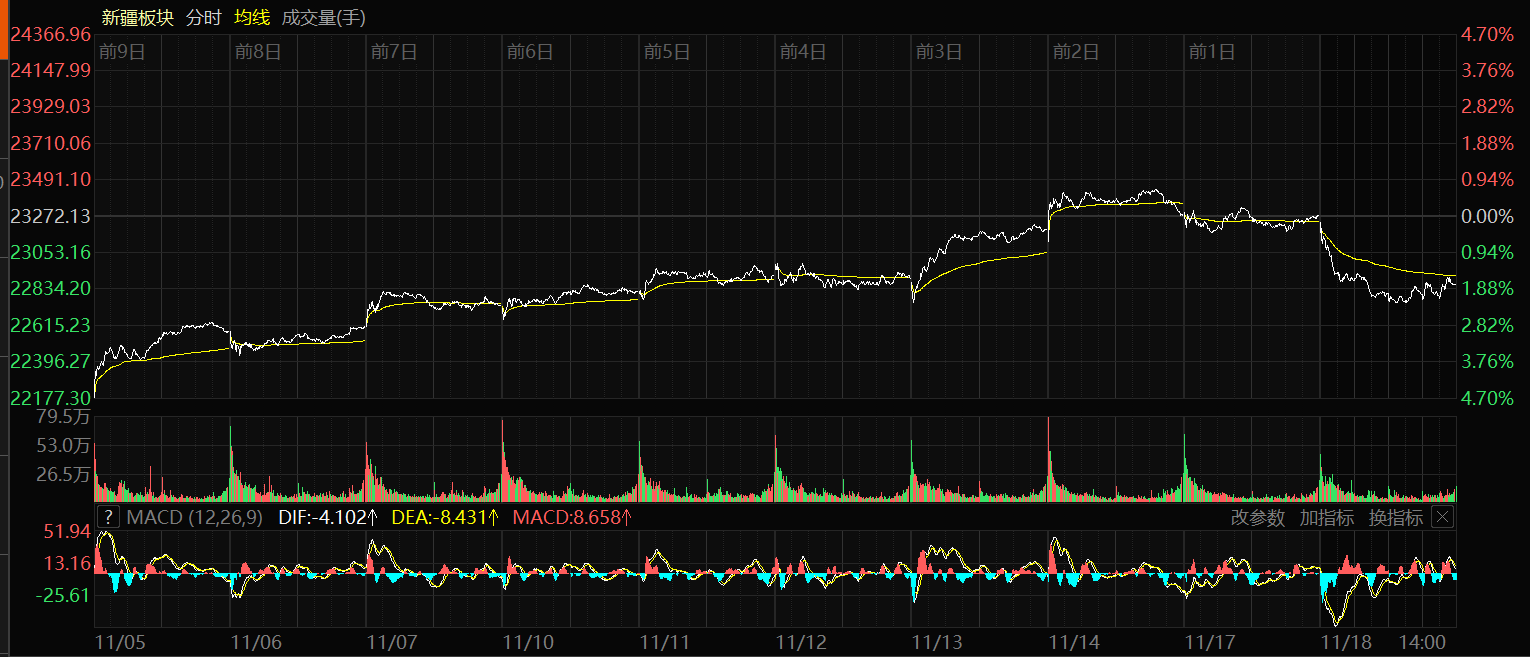This screenshot has width=1530, height=657.
Task: Toggle the 均线 average line label
Action: point(251,17)
